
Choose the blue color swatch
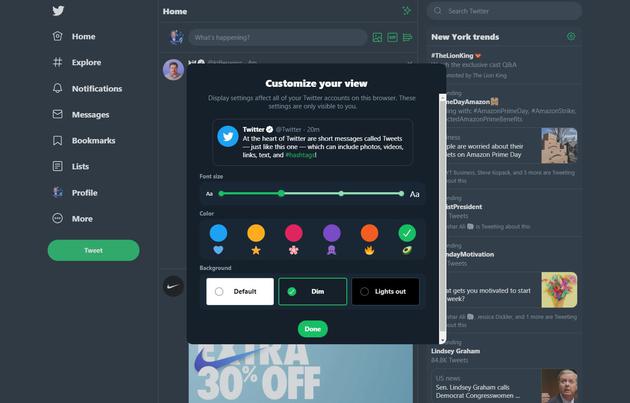218,233
